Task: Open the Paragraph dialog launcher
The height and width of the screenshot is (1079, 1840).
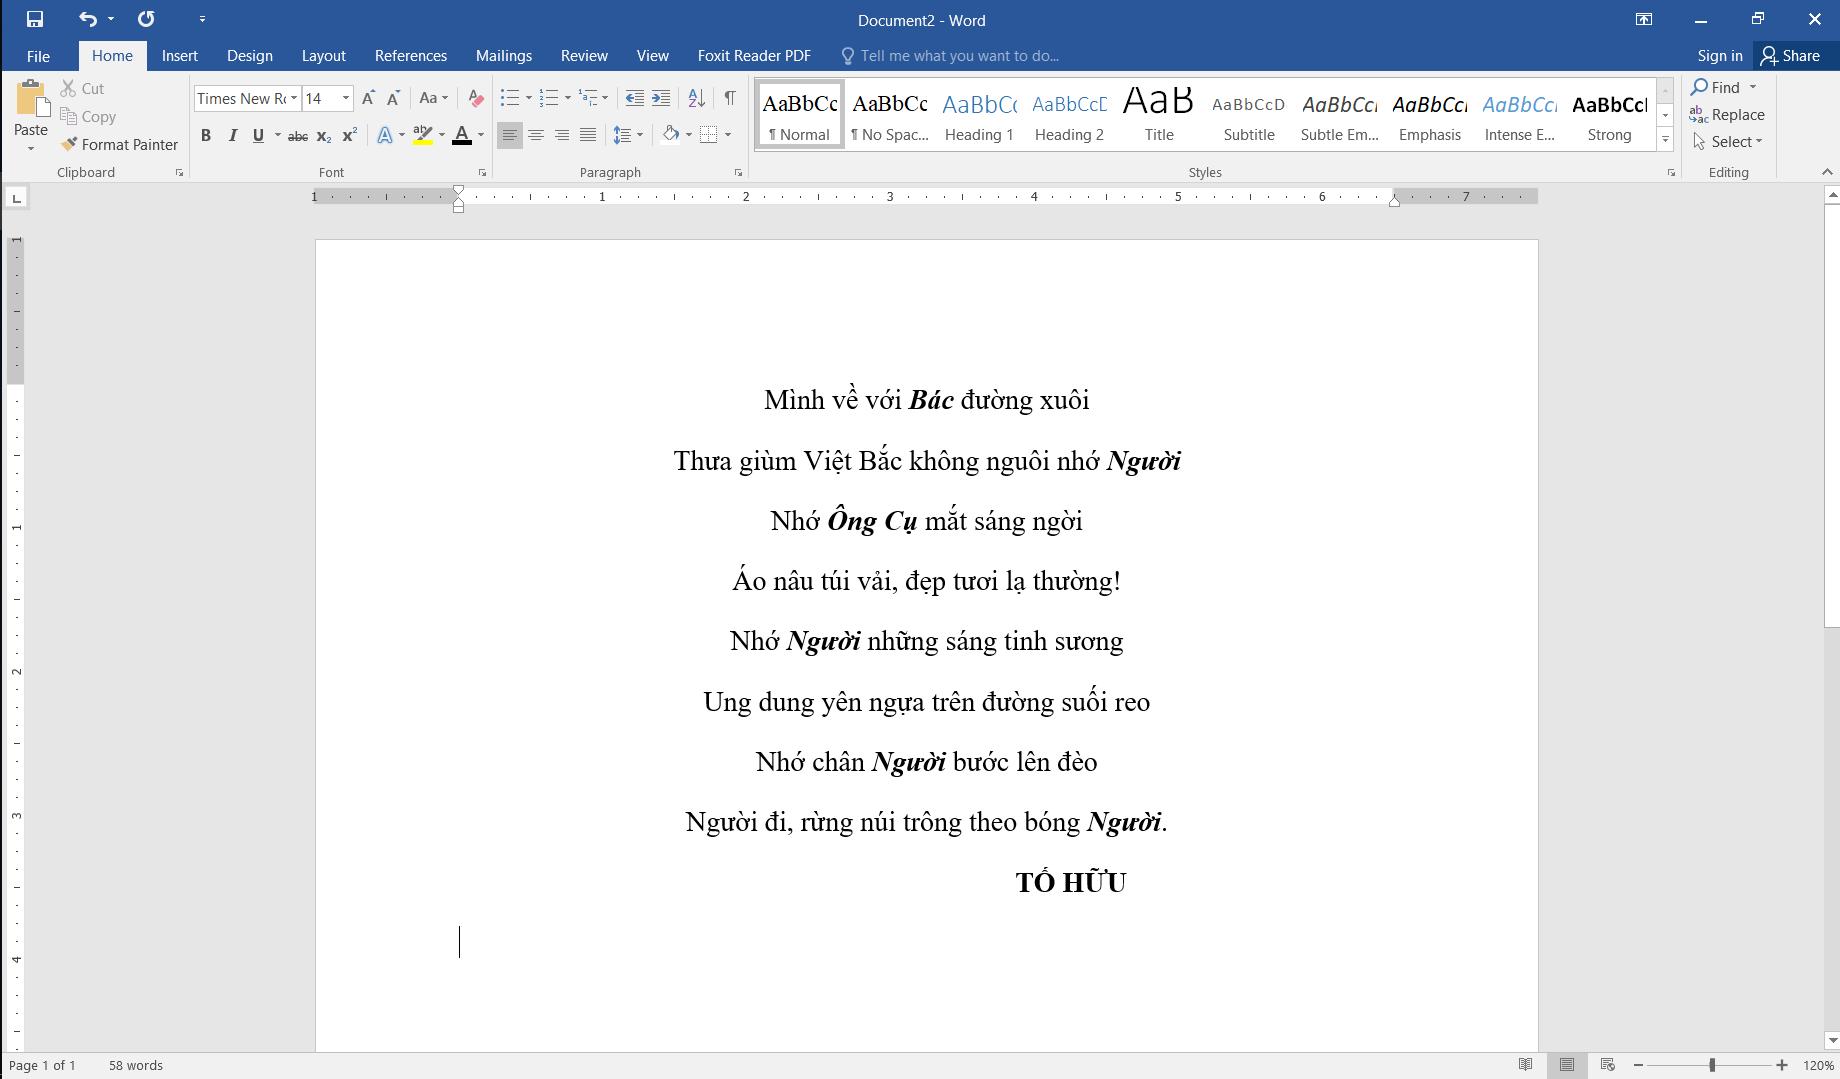Action: (739, 173)
